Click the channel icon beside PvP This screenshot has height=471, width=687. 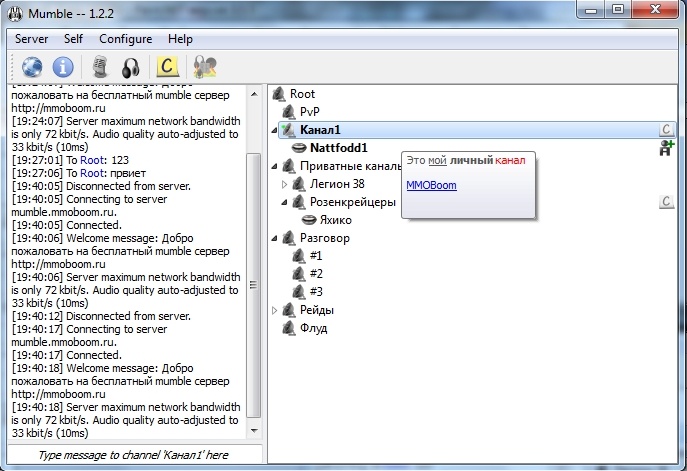pyautogui.click(x=288, y=112)
